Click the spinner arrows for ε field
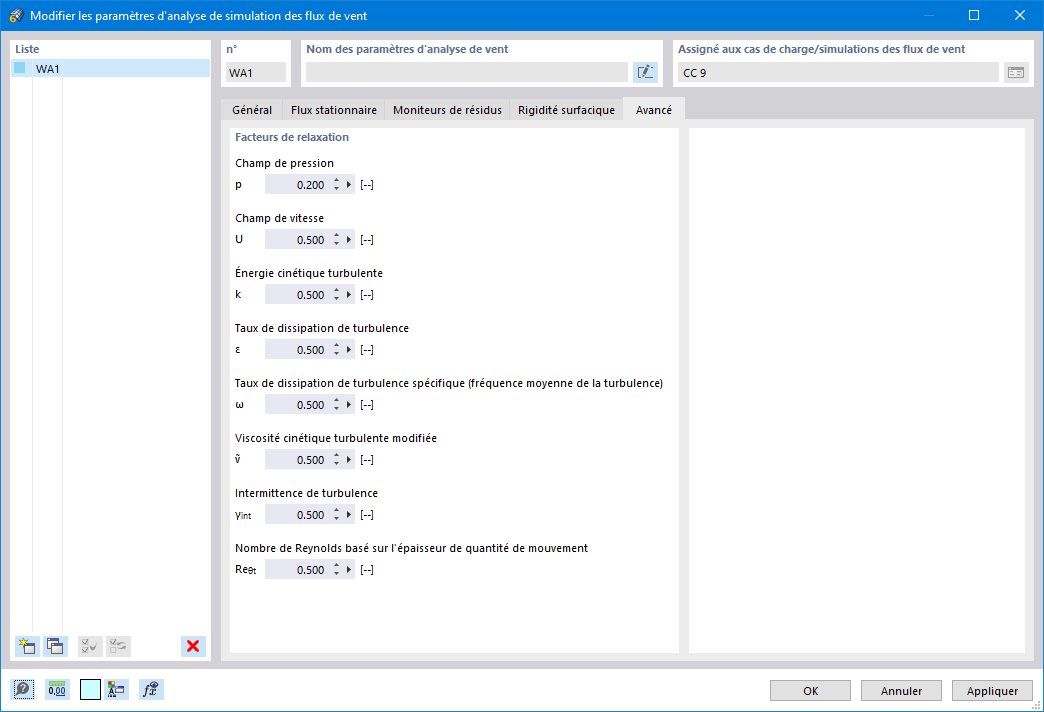 tap(337, 350)
